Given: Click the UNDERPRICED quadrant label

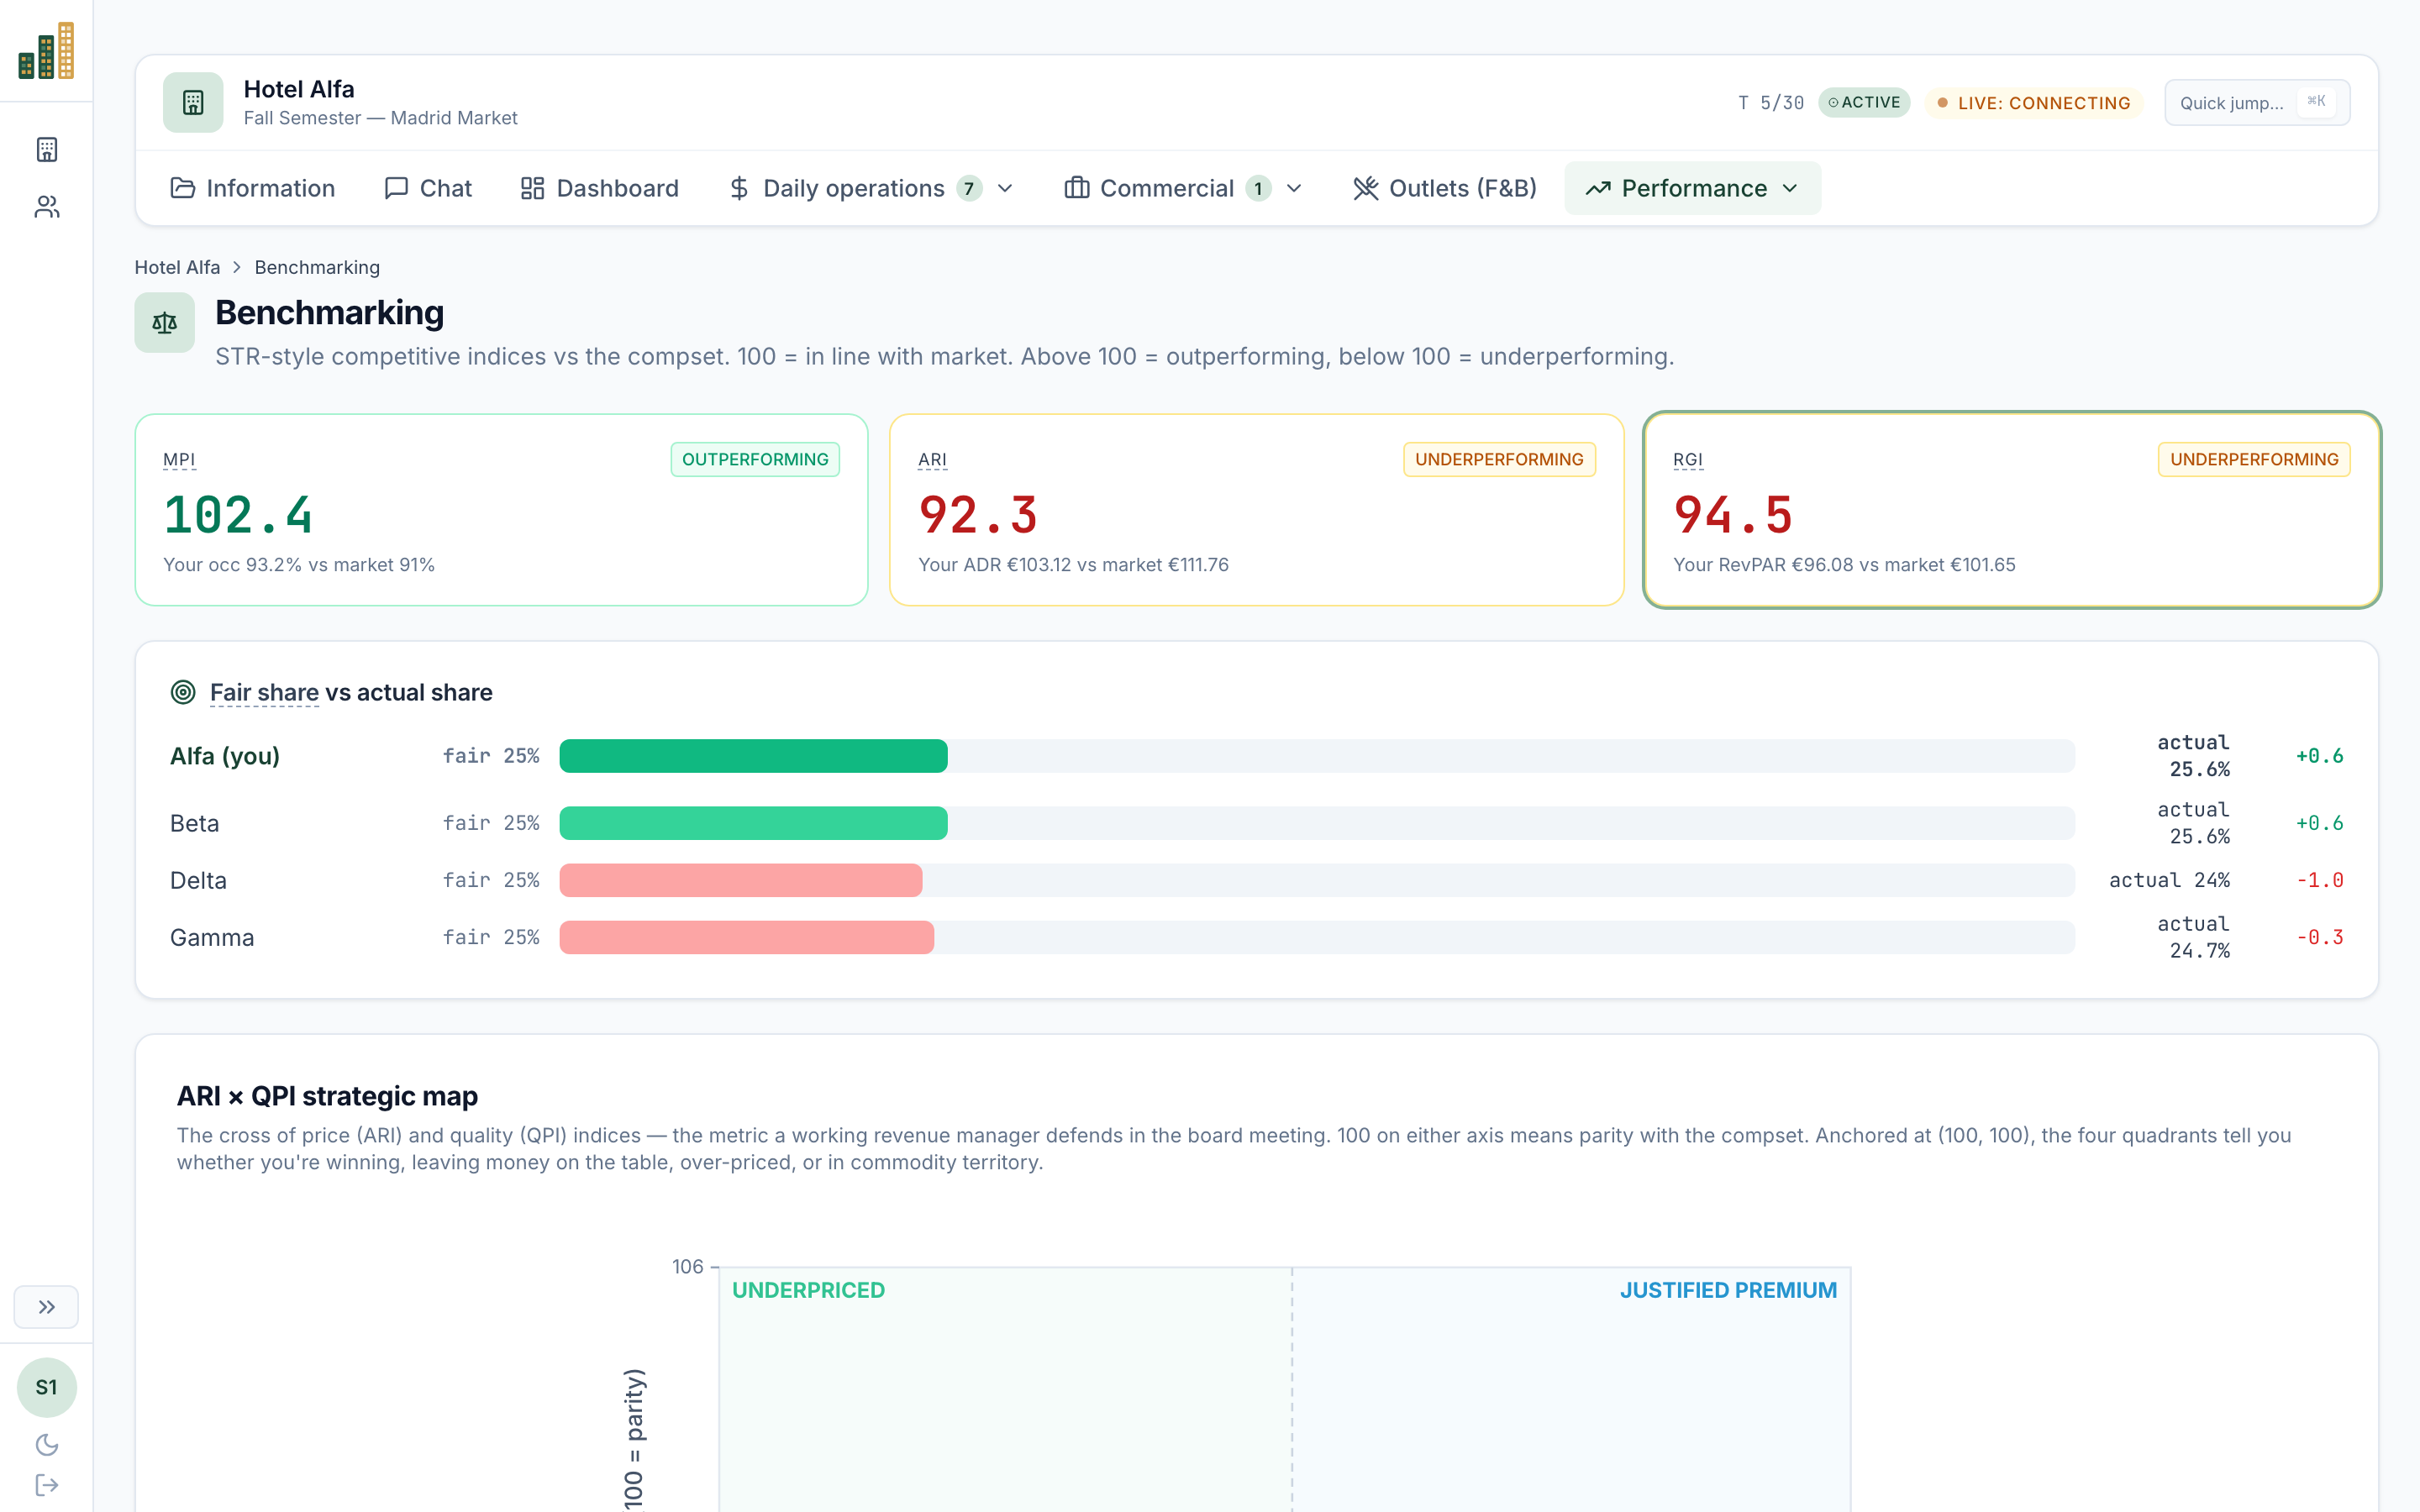Looking at the screenshot, I should coord(808,1290).
